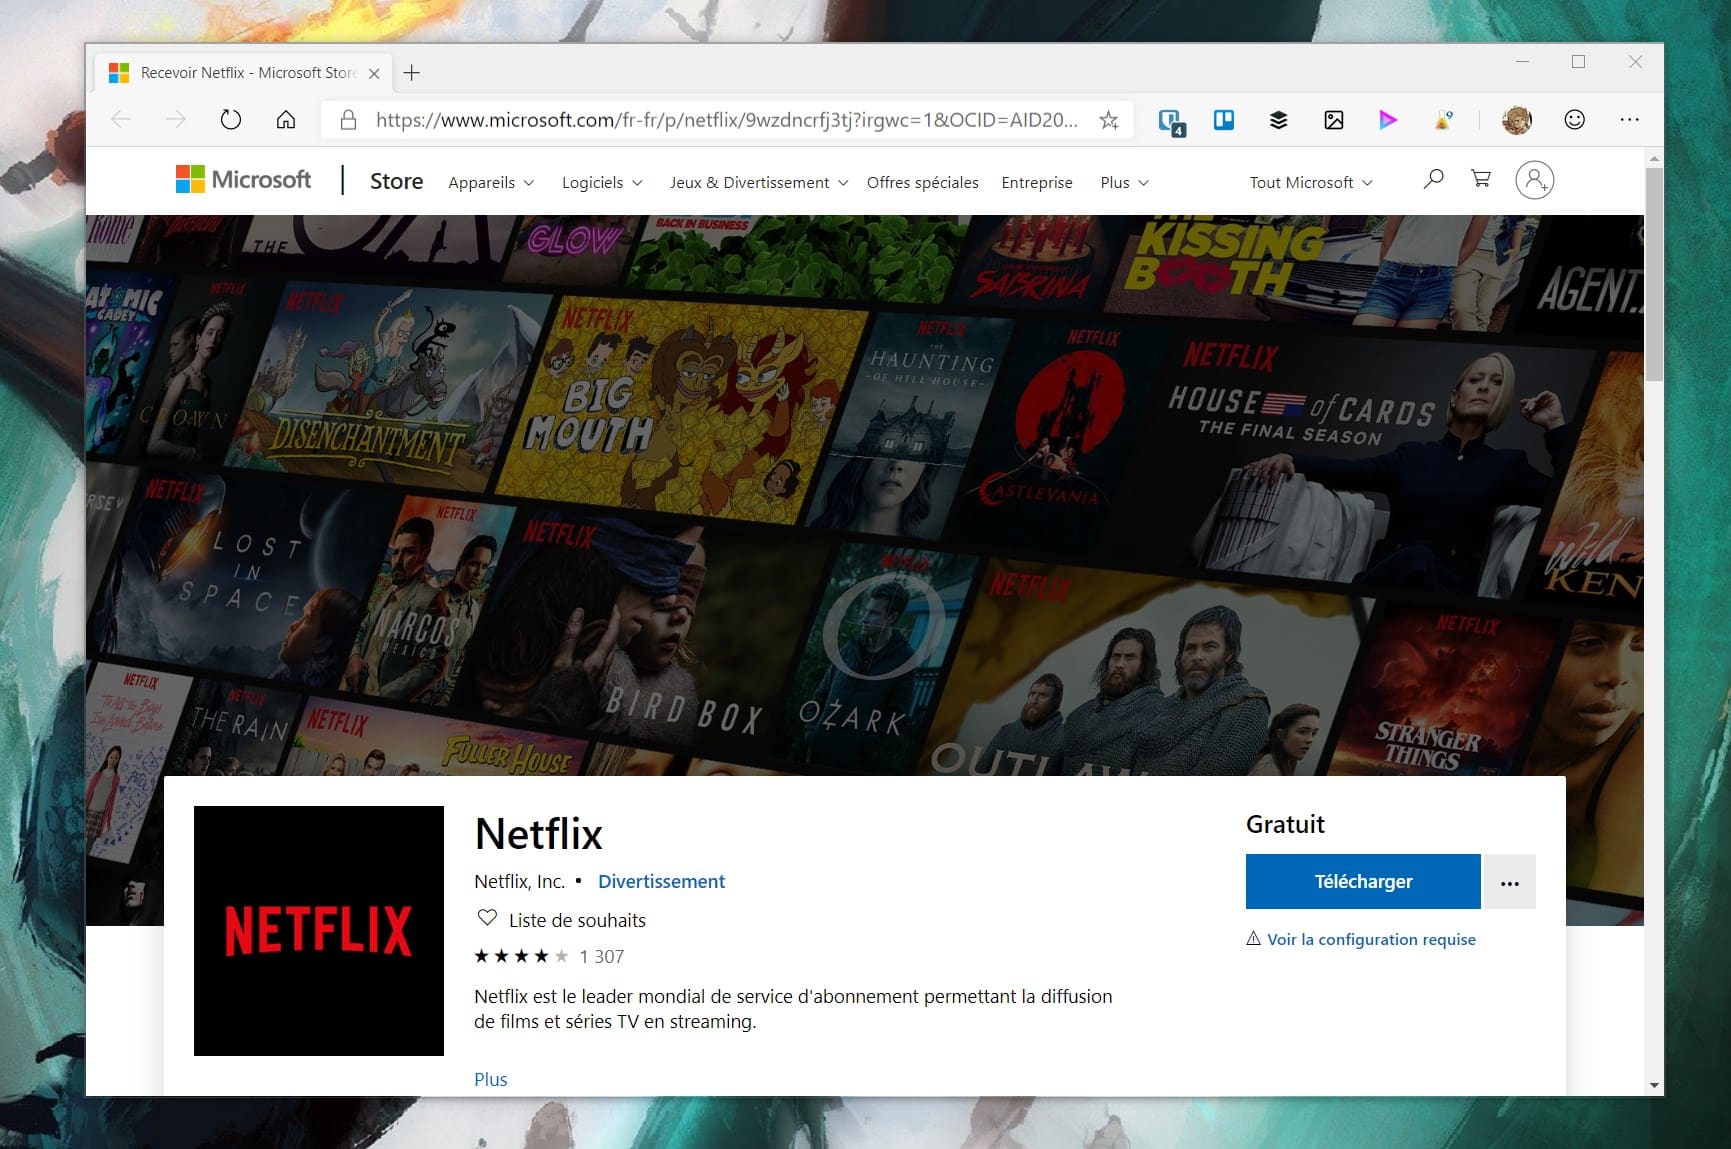Open the pink play arrow extension
1731x1149 pixels.
click(x=1388, y=120)
